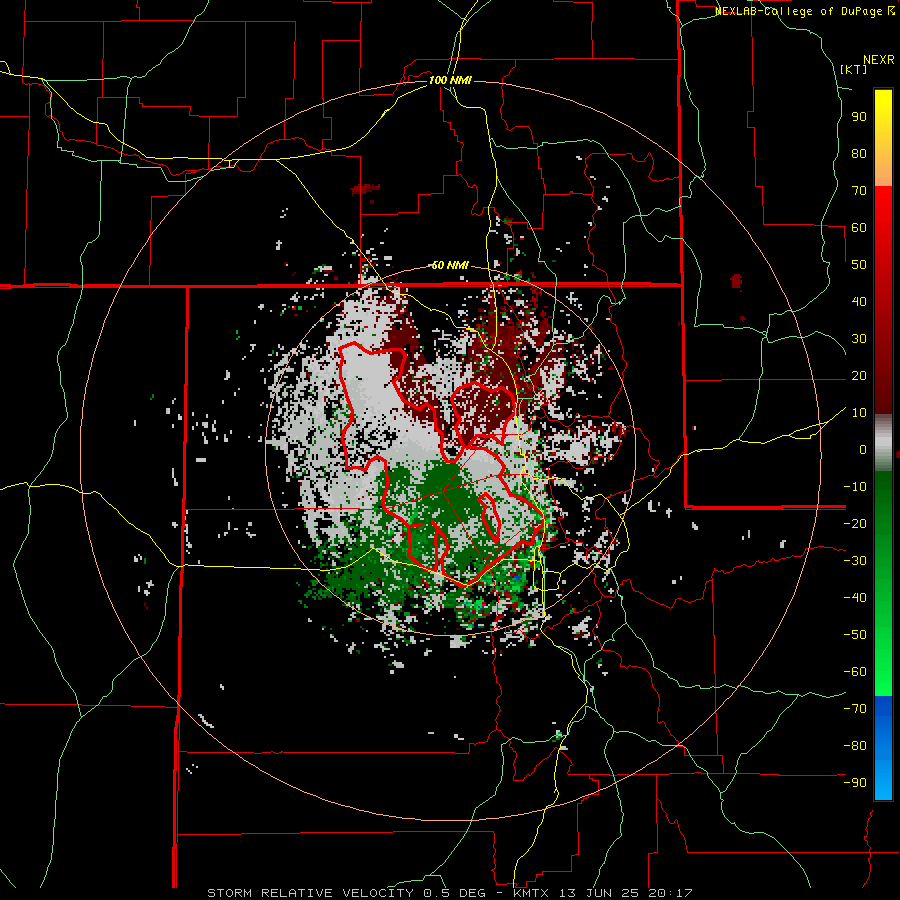Select the 0 value on the velocity scale
The height and width of the screenshot is (900, 900).
[x=863, y=450]
